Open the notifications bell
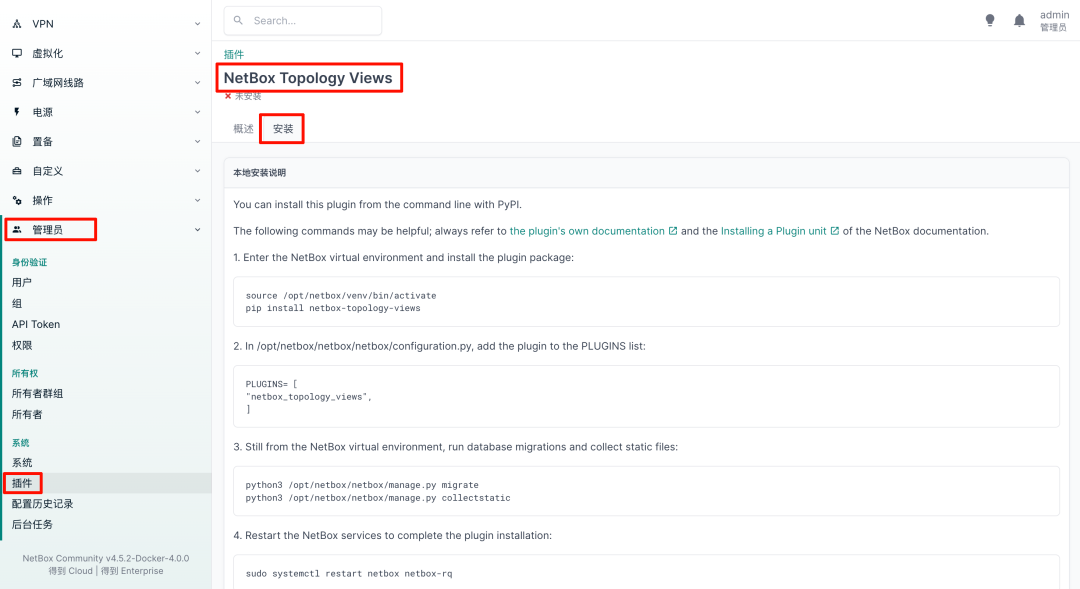 [1019, 21]
